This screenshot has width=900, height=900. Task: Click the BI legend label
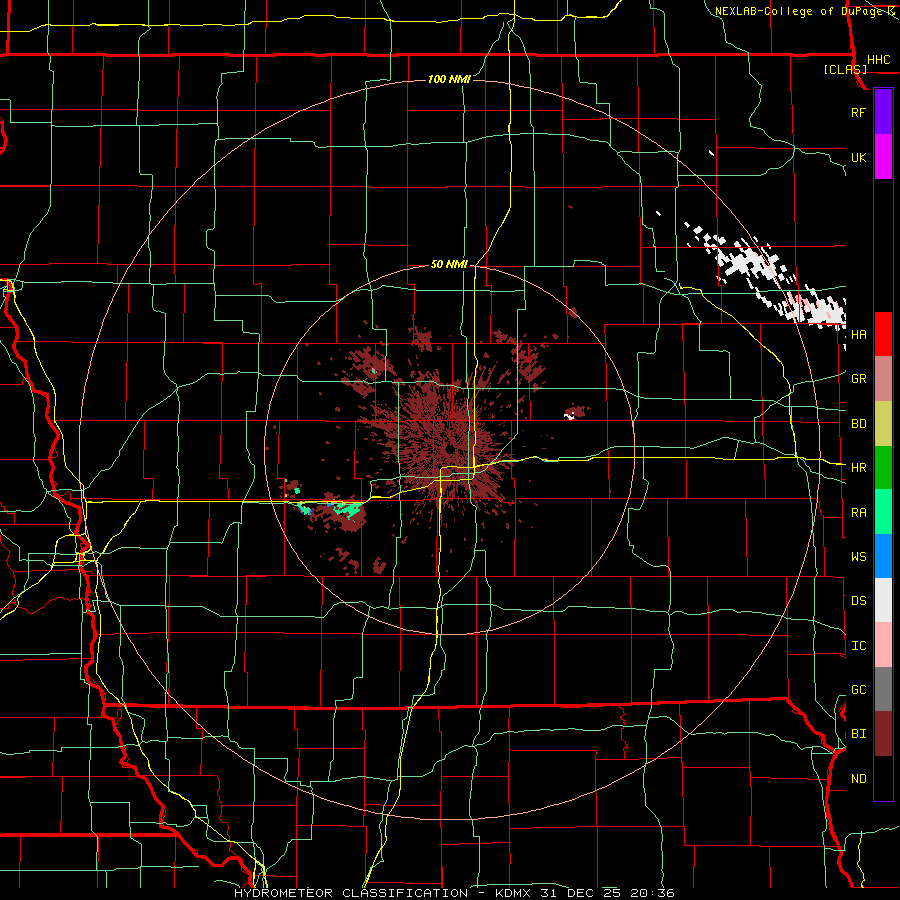pos(858,734)
